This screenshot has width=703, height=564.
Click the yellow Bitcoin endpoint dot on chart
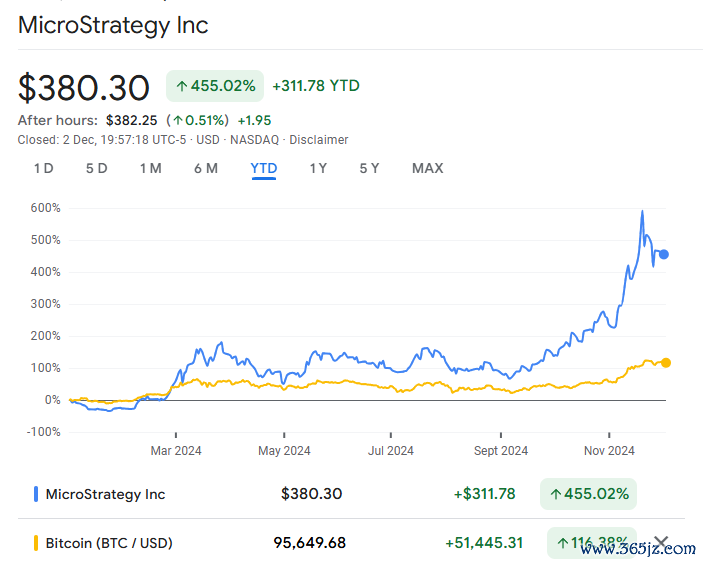point(666,363)
